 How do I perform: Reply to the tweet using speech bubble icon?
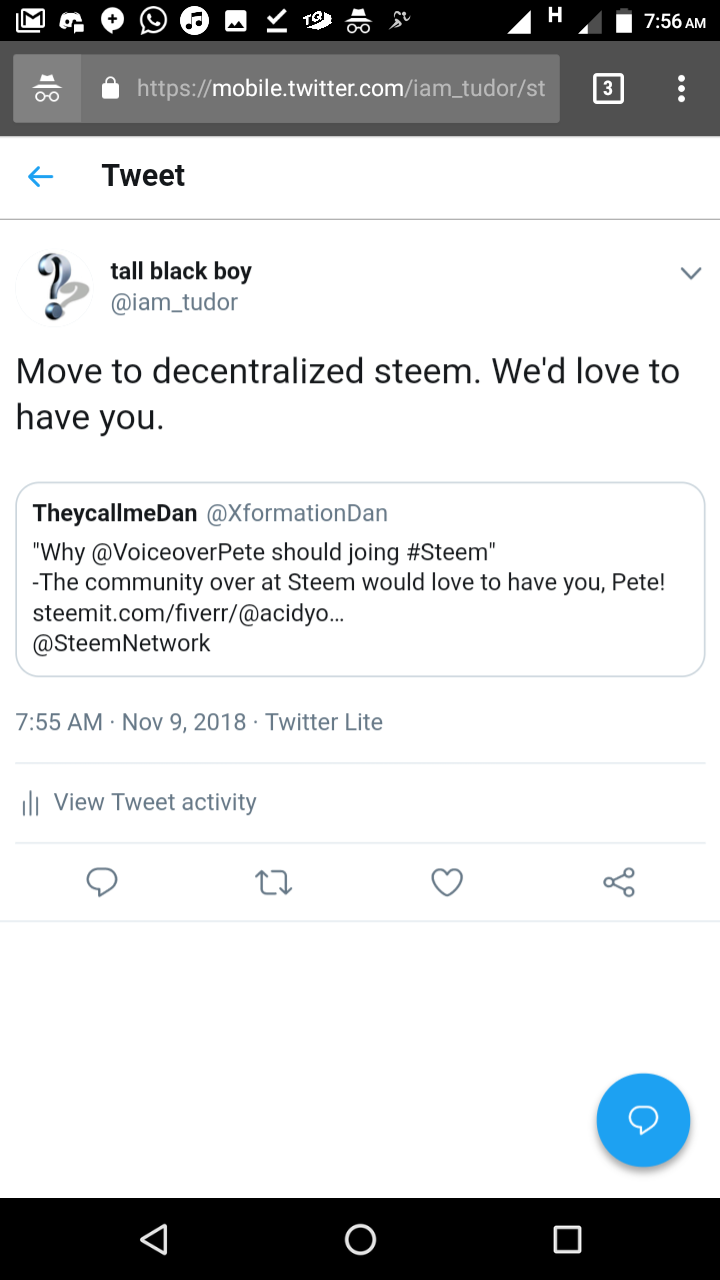(102, 882)
